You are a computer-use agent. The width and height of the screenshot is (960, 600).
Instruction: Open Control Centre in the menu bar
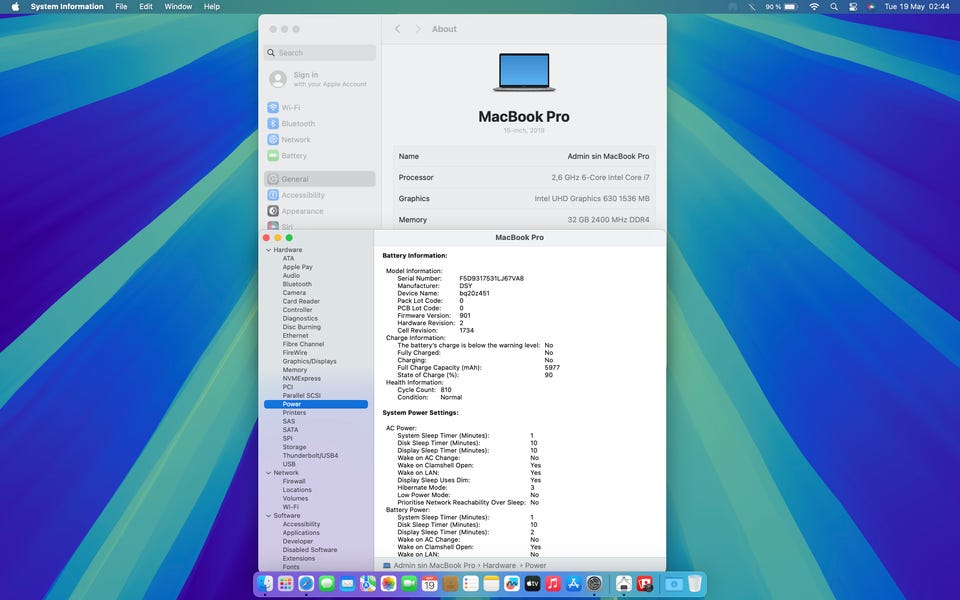click(853, 7)
